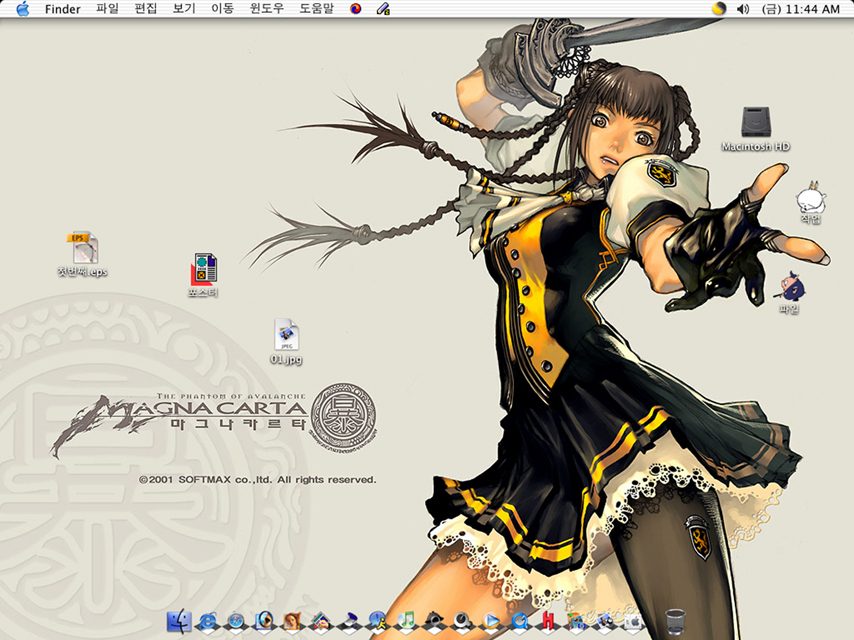Open the 파일 menu
Viewport: 854px width, 640px height.
pos(107,9)
